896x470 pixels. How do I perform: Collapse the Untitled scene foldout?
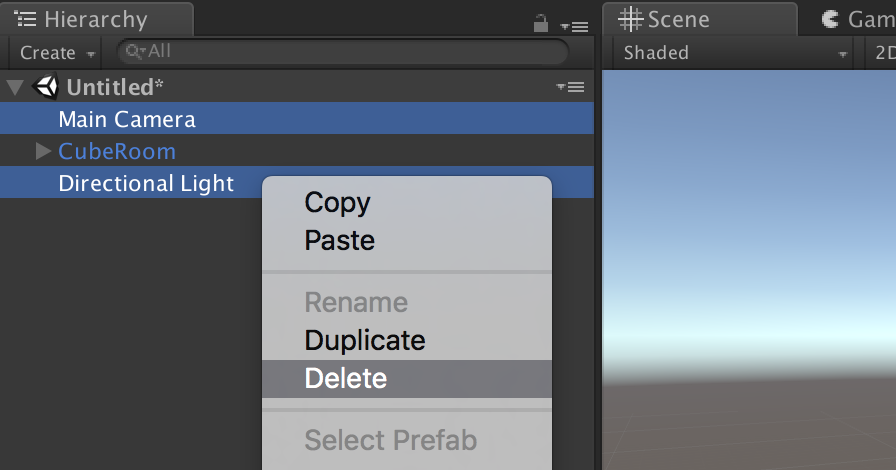[14, 87]
